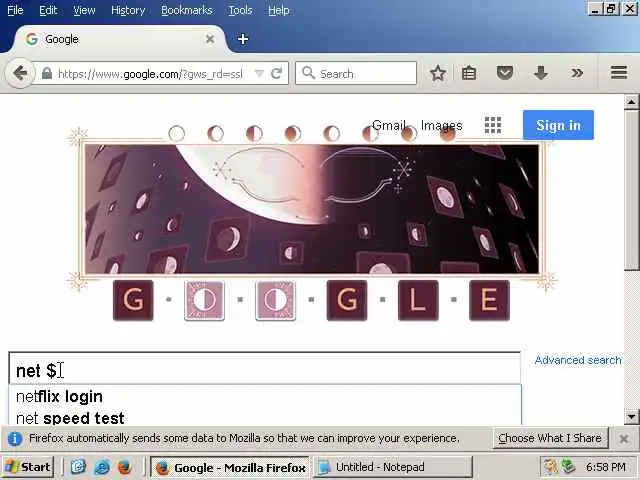Open the Gmail link
640x480 pixels.
[x=389, y=125]
